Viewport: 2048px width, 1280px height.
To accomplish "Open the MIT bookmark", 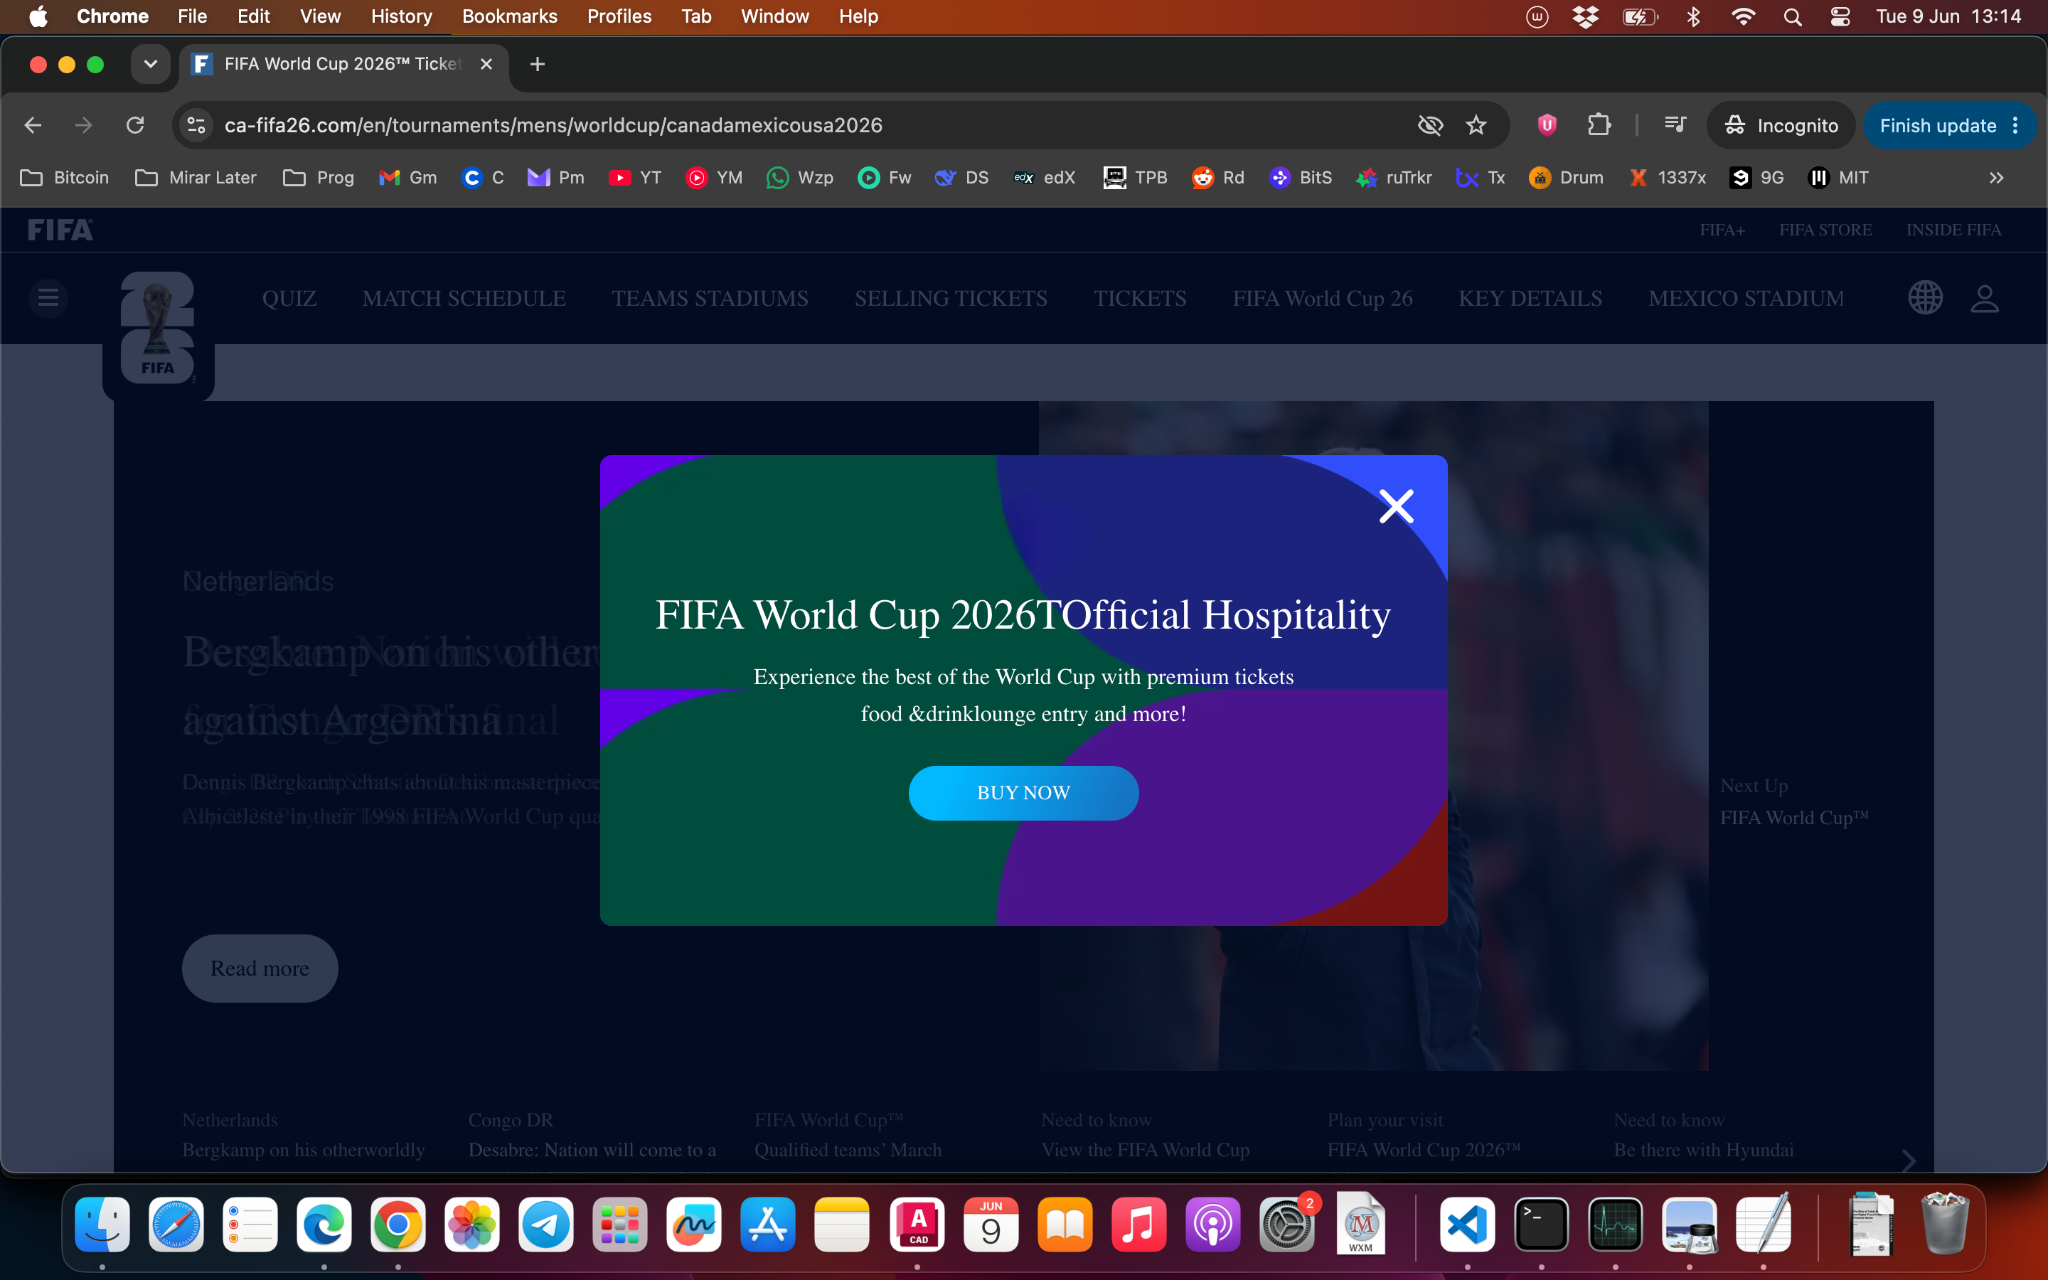I will [x=1839, y=178].
